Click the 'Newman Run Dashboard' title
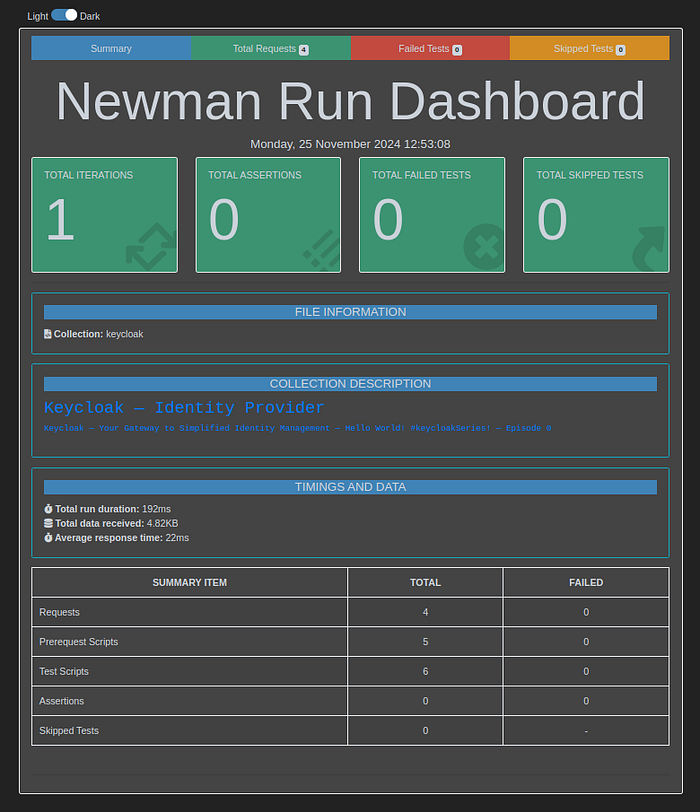Screen dimensions: 700x812 (351, 102)
